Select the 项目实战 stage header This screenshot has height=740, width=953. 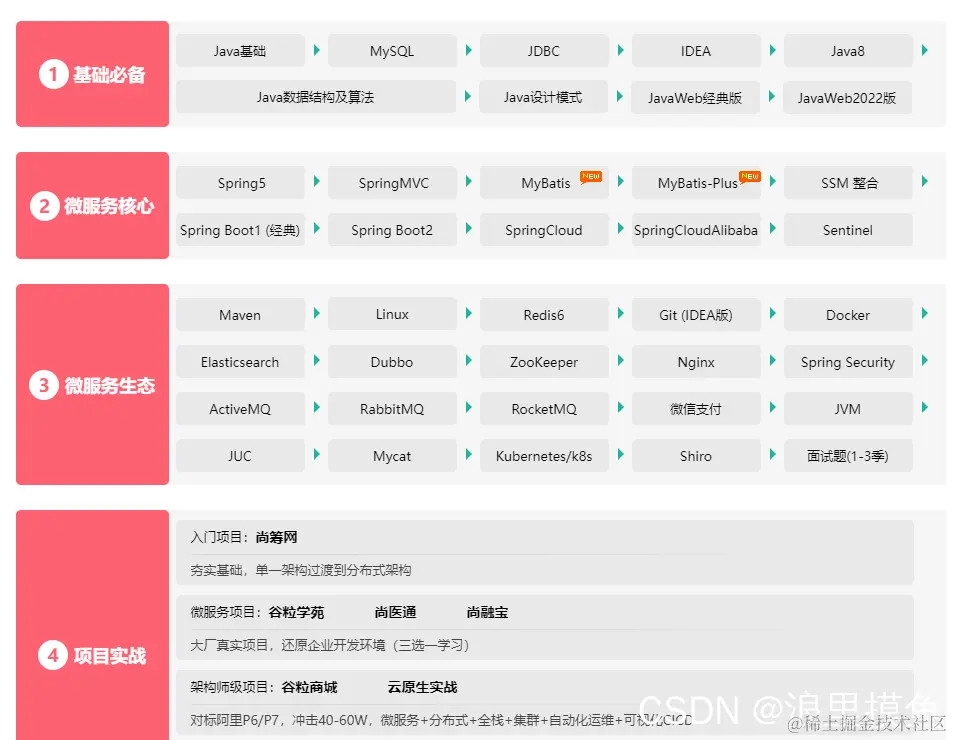(92, 625)
